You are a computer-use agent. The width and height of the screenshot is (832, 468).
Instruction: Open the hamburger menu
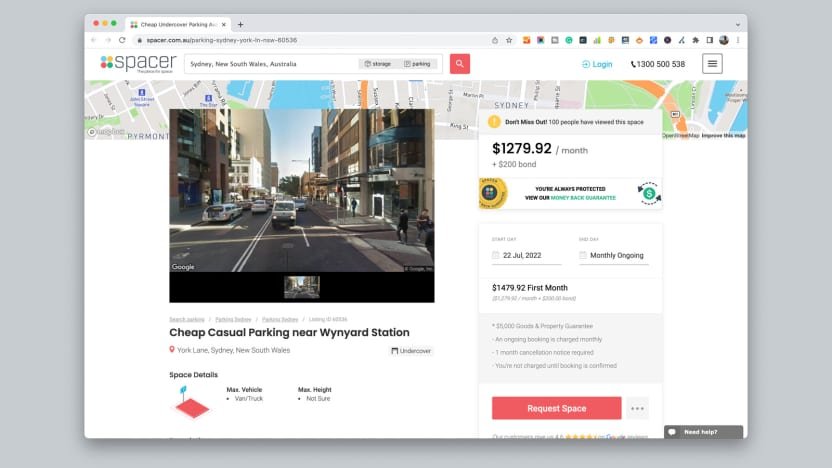[712, 64]
